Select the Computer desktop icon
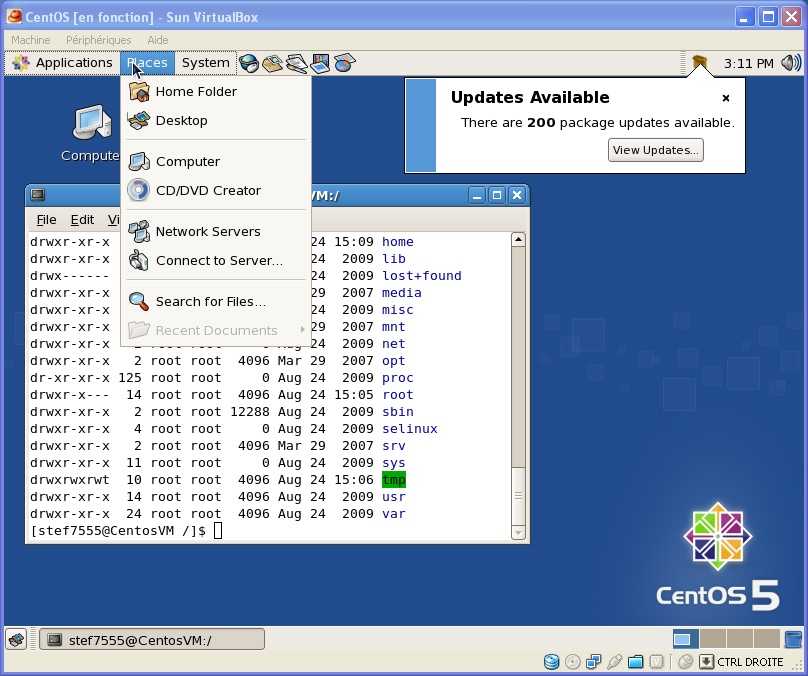 (x=92, y=124)
